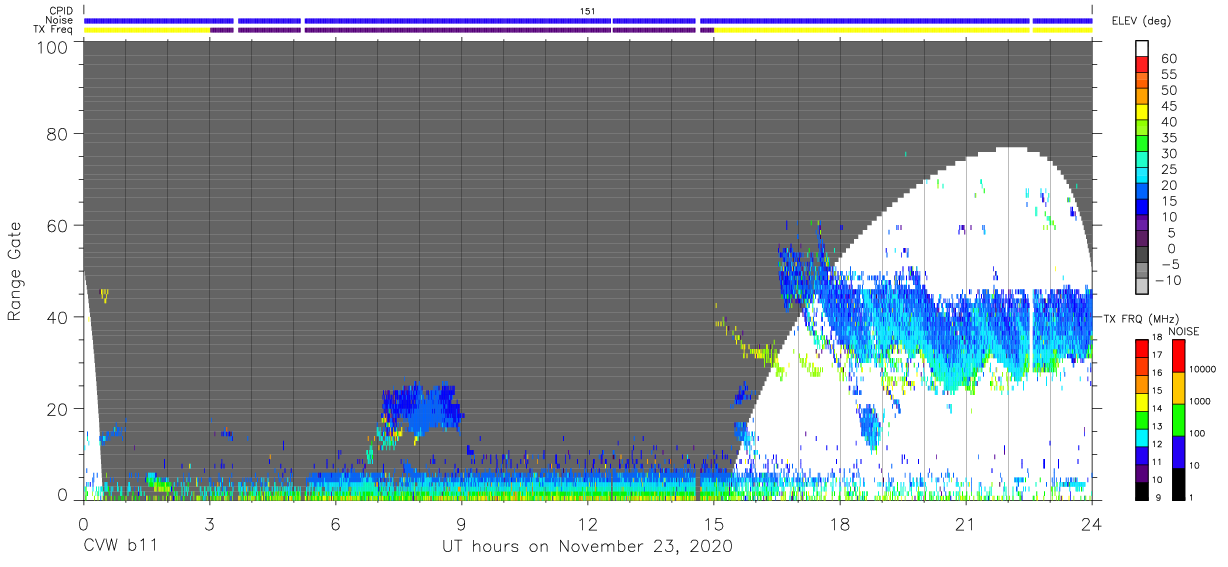Click the 'Noise' label above the plot
Screen dimensions: 1228x567
pos(60,20)
